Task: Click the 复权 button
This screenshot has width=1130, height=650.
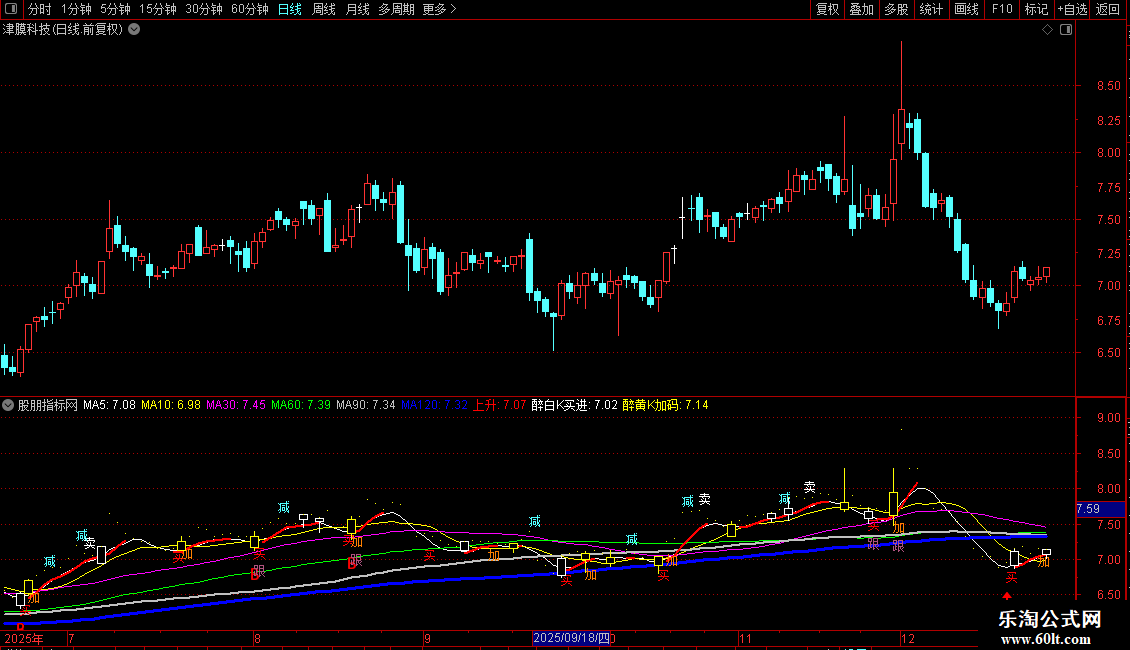Action: [827, 9]
